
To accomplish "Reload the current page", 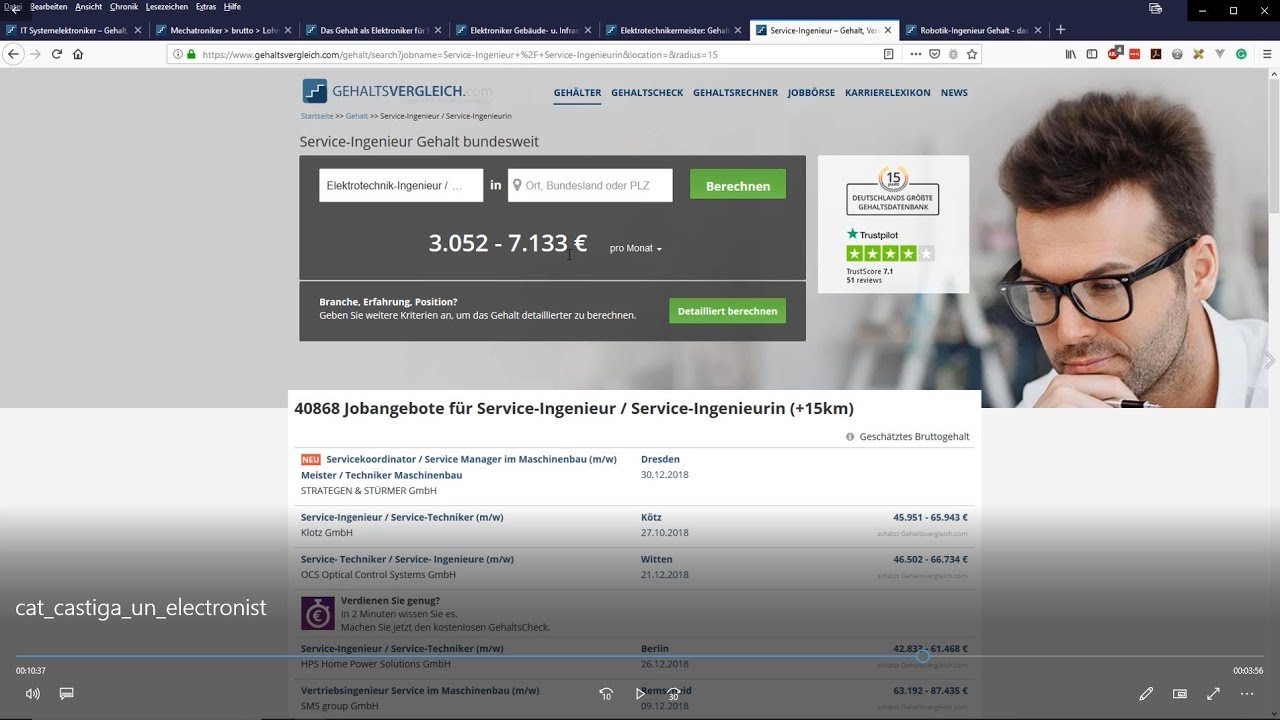I will [57, 54].
